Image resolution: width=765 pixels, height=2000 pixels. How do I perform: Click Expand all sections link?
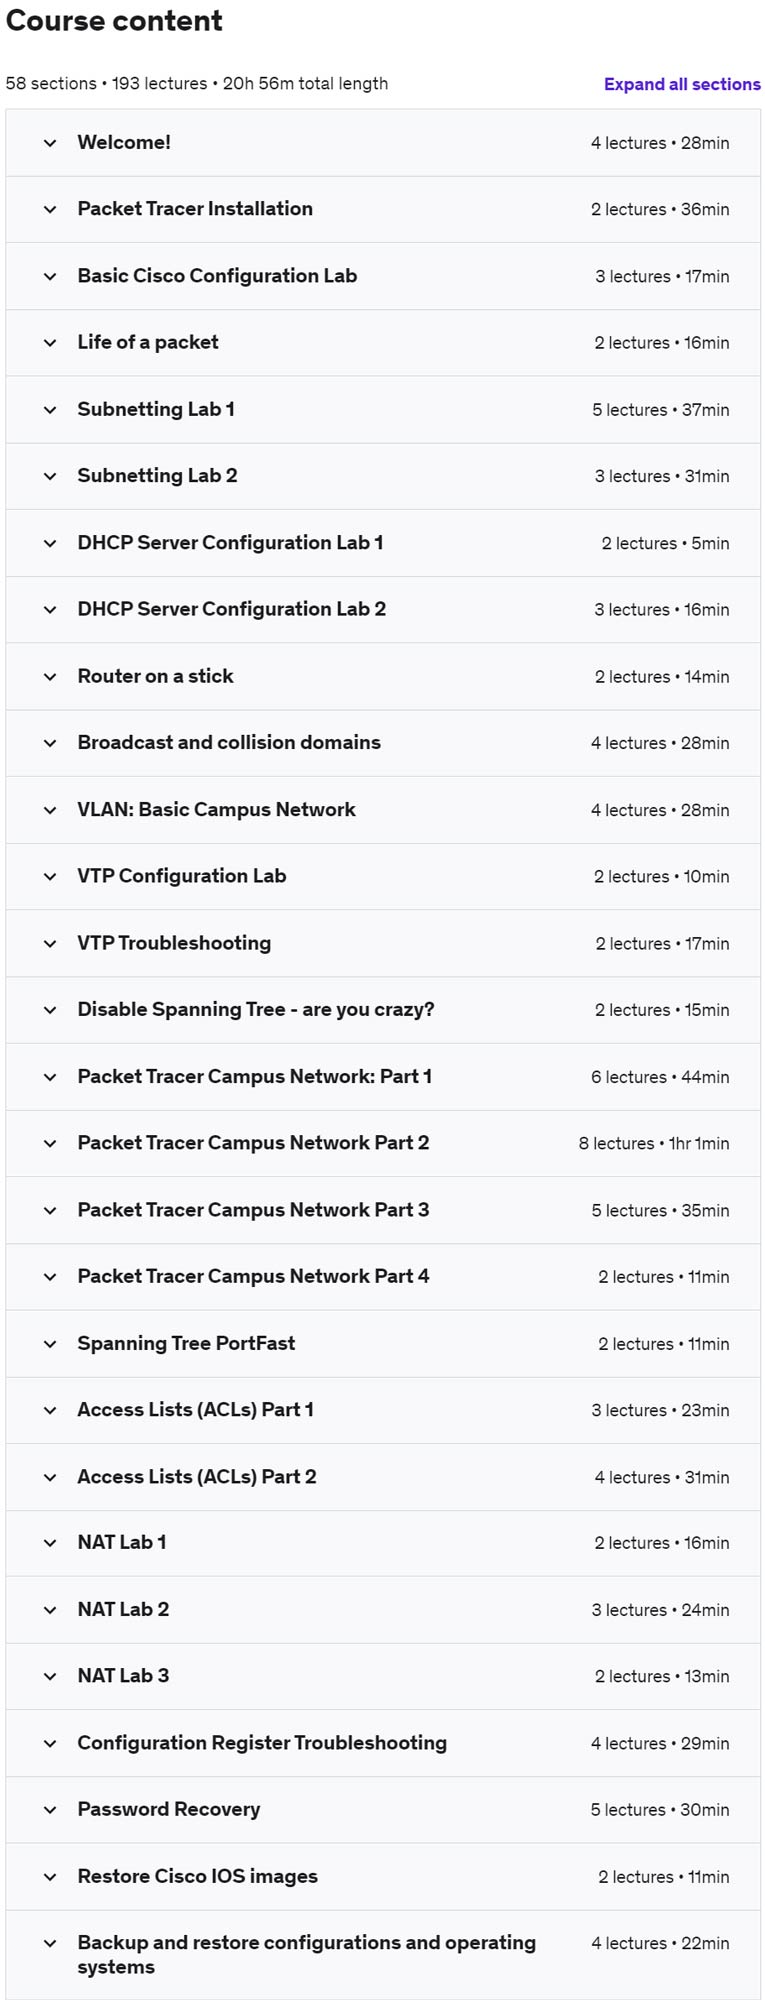(x=681, y=84)
